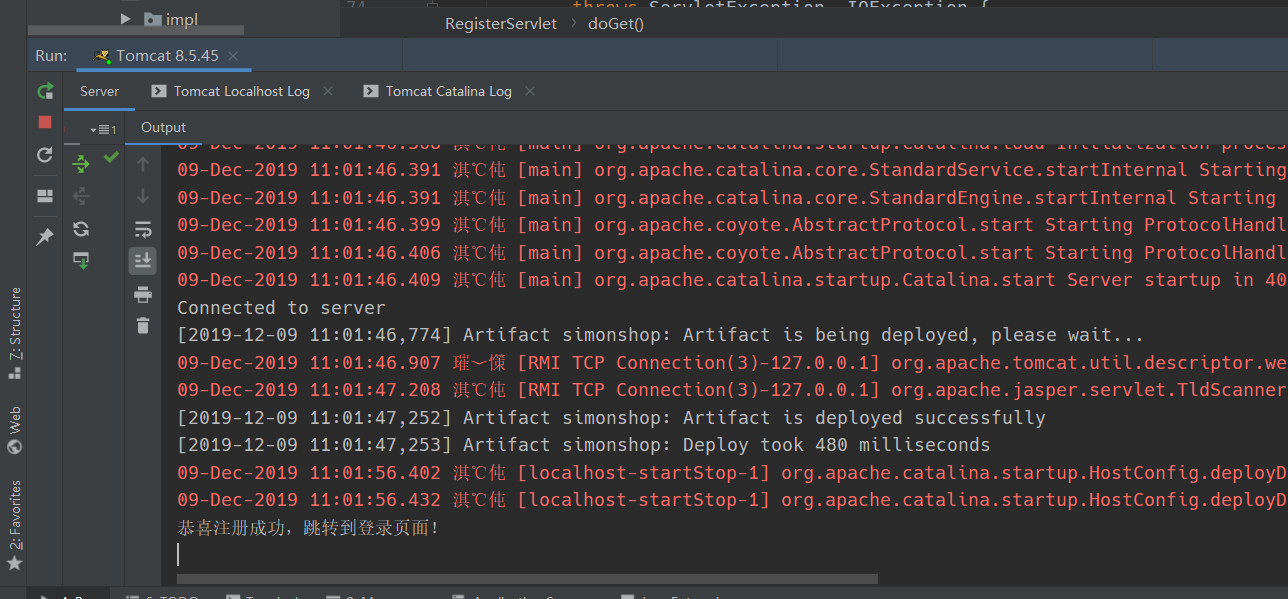Click the Favorites star icon
The width and height of the screenshot is (1288, 599).
pyautogui.click(x=14, y=564)
